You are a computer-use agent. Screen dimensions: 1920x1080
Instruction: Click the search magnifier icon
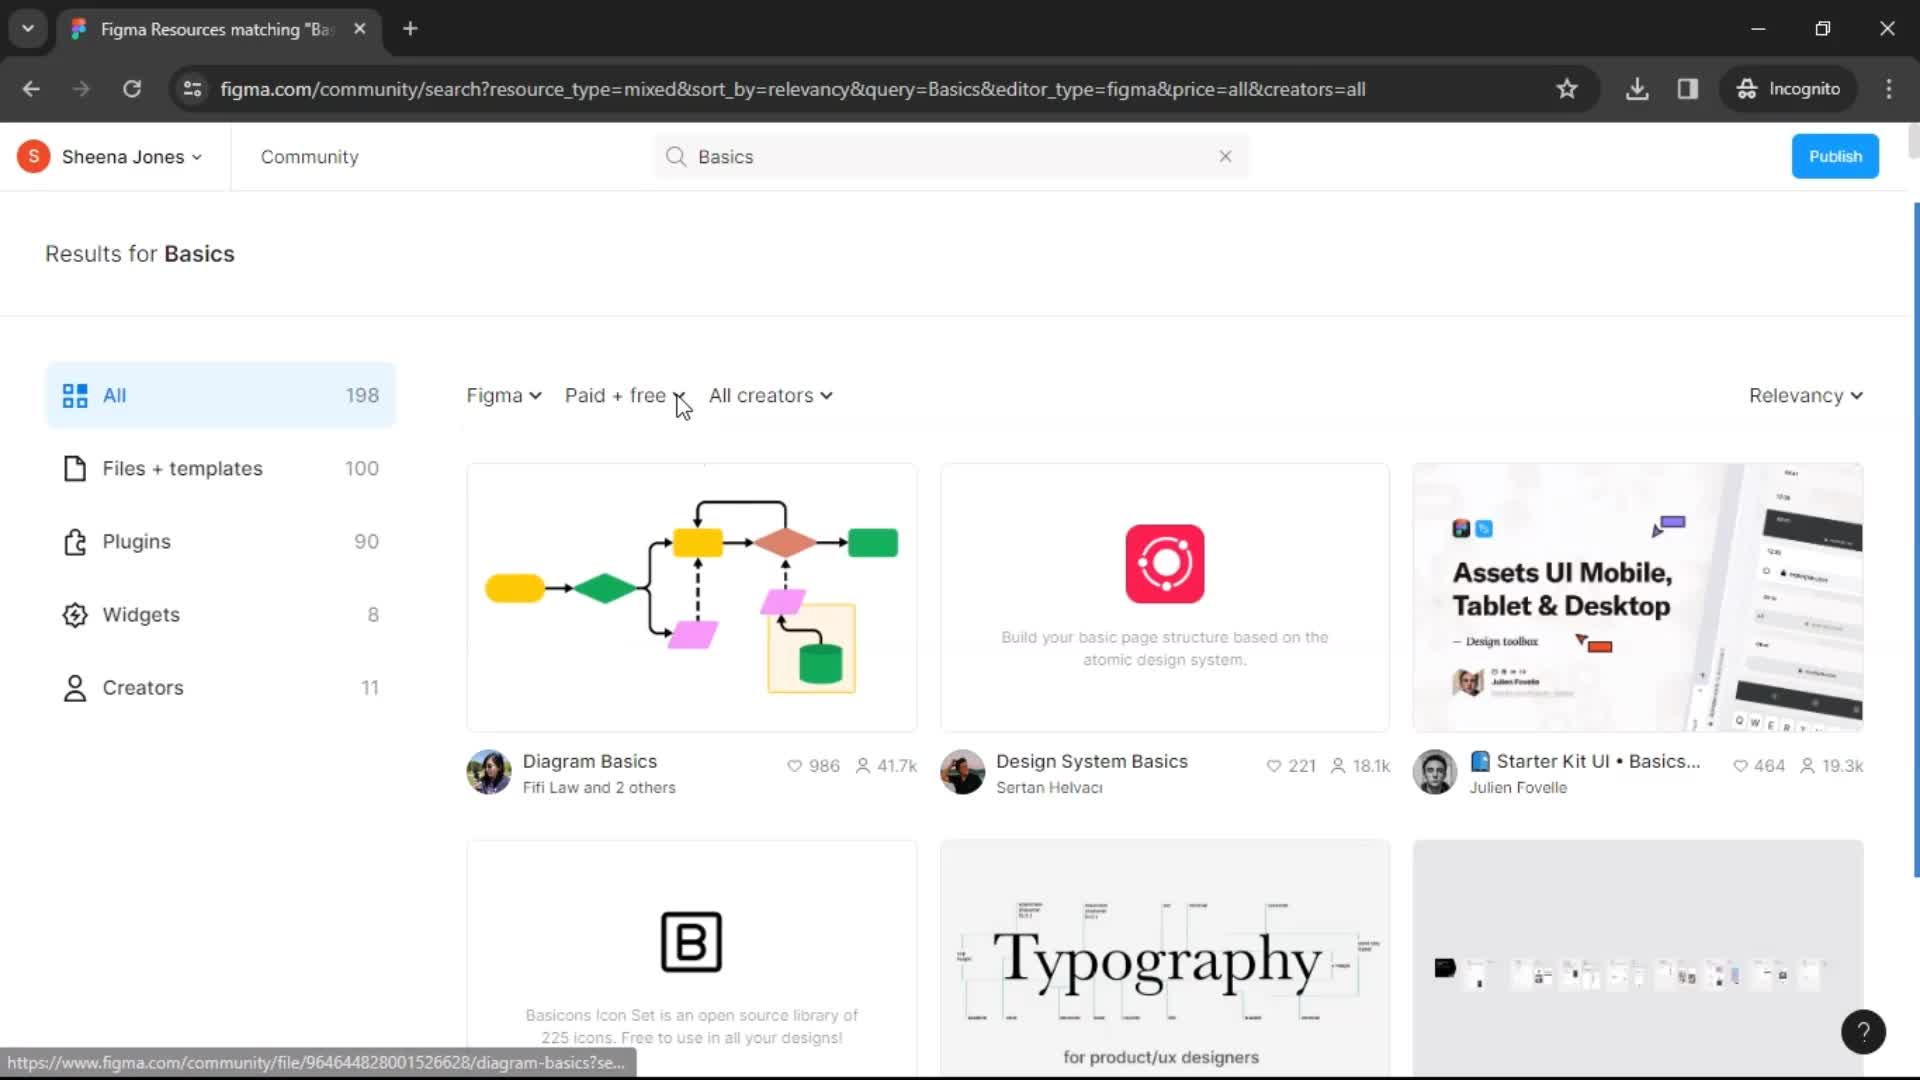[x=676, y=157]
